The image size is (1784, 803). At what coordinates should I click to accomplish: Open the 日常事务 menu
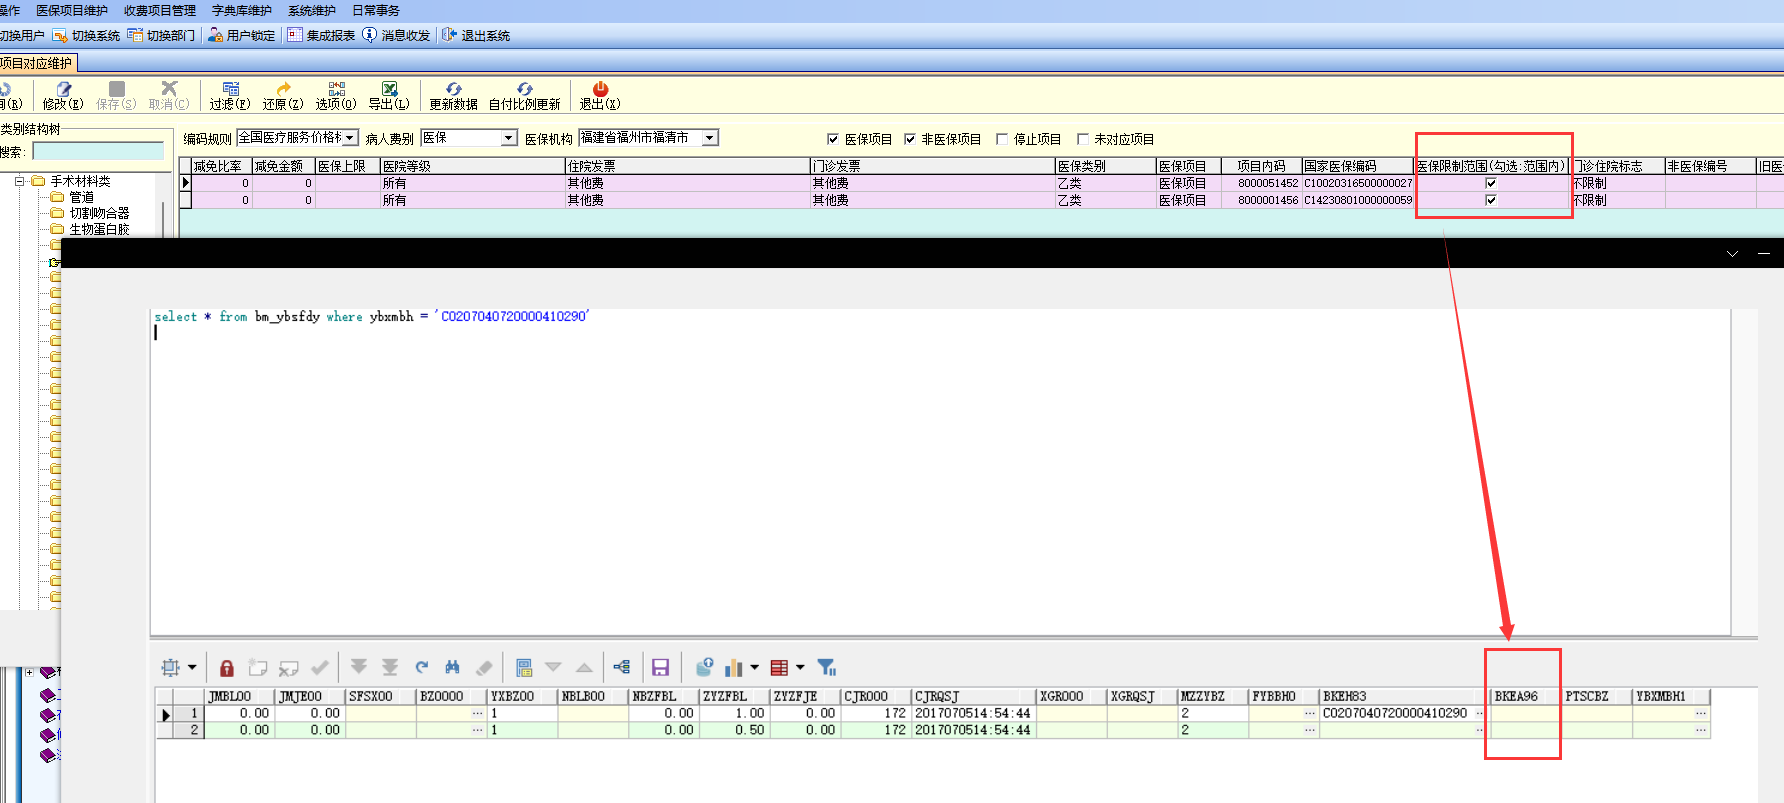(x=376, y=10)
